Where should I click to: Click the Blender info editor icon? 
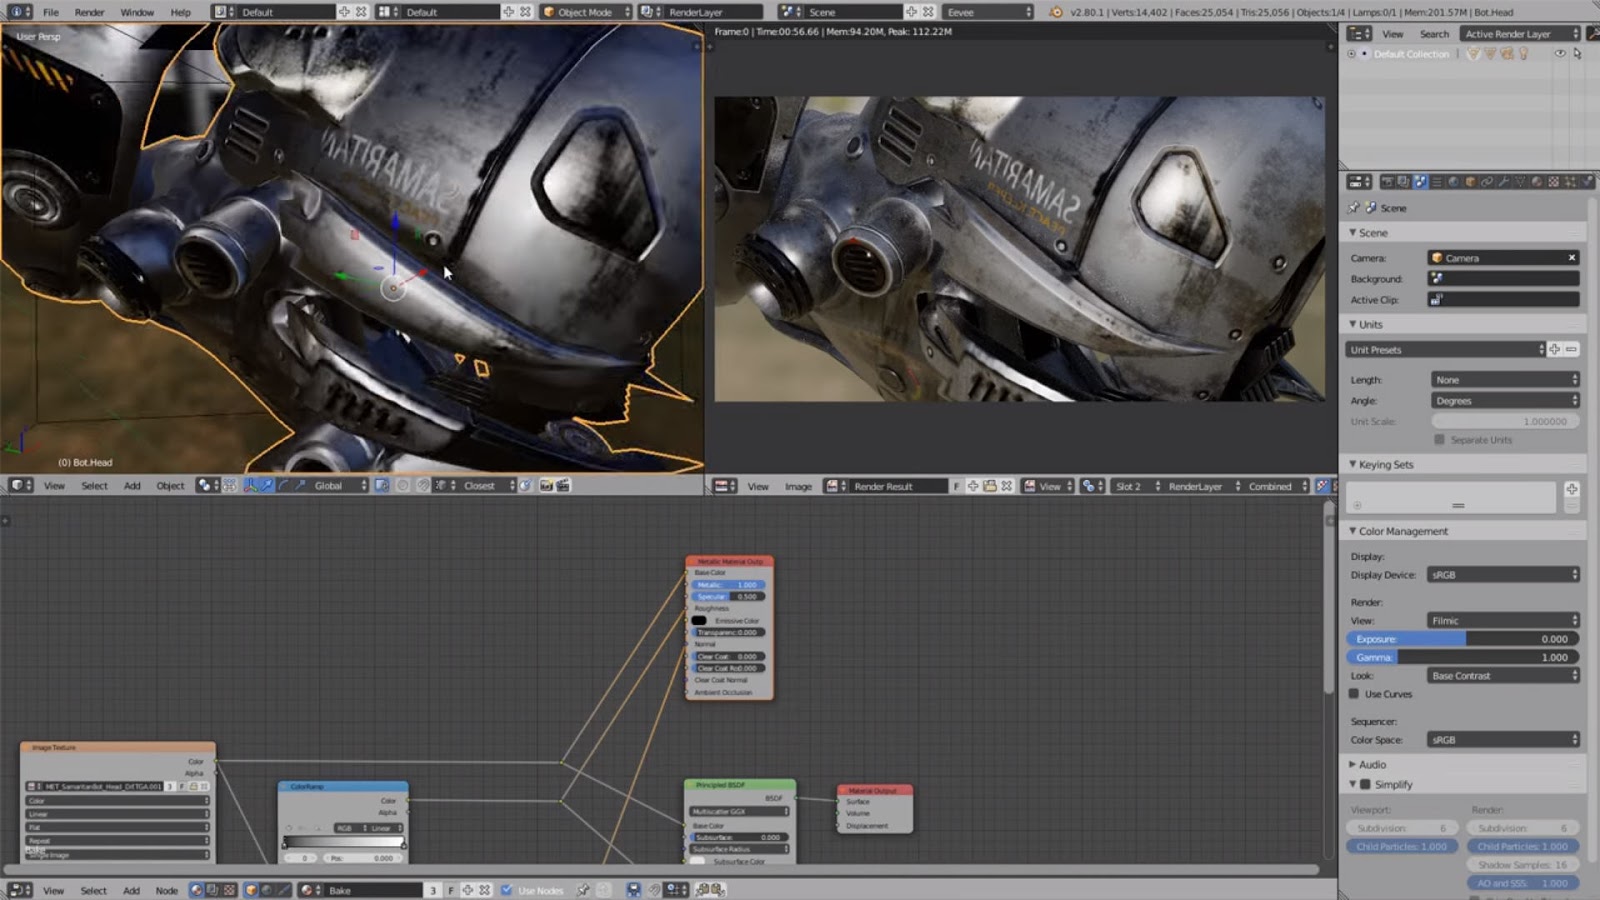click(x=20, y=12)
